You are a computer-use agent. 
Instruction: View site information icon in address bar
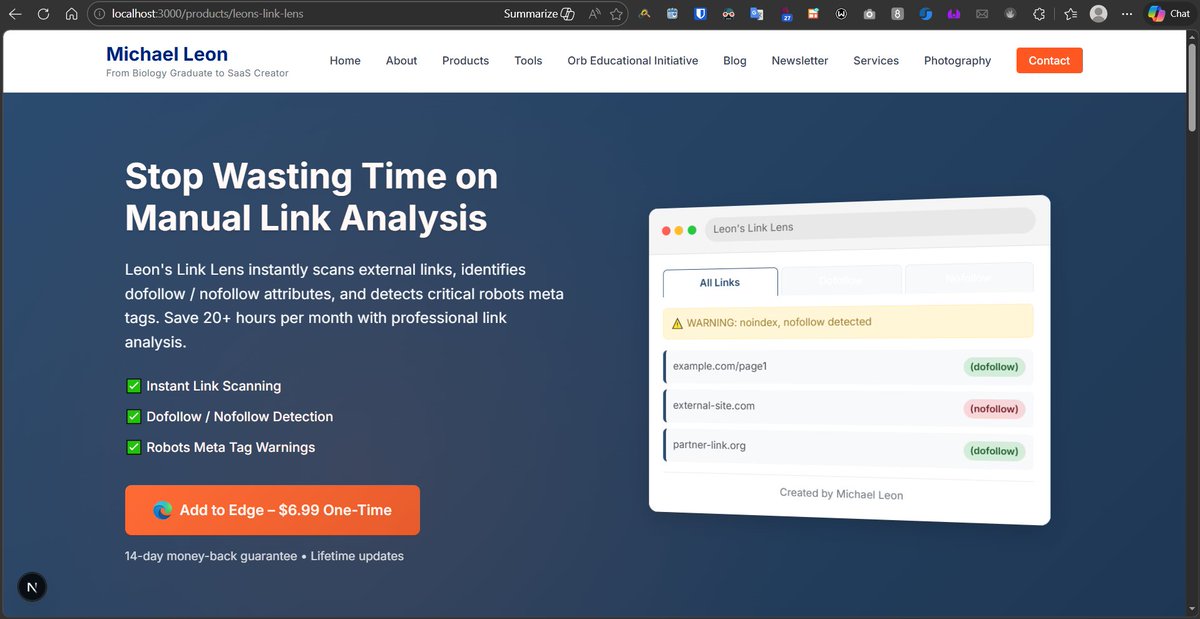[x=99, y=14]
